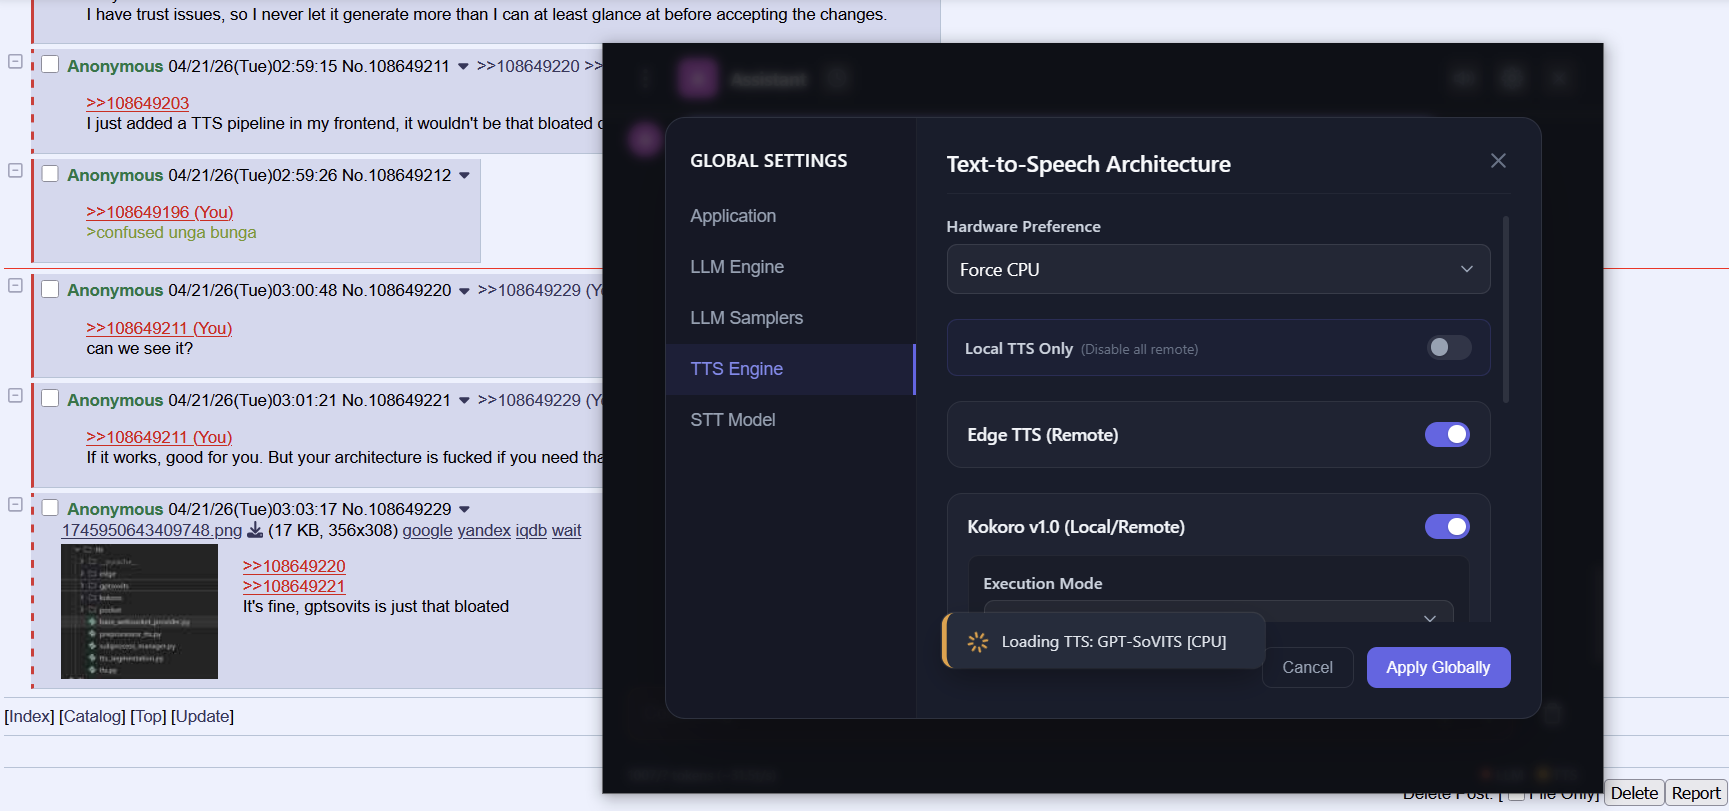Screen dimensions: 1729x811
Task: Disable the Edge TTS (Remote) toggle
Action: [1446, 434]
